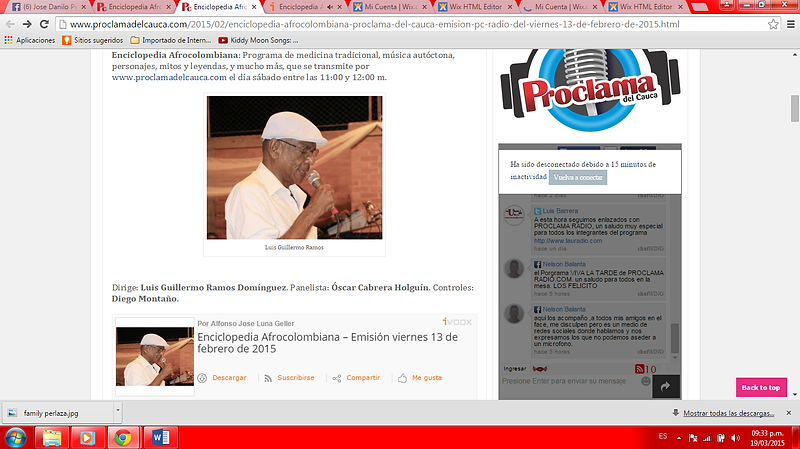Click the volume speaker tray icon
The height and width of the screenshot is (449, 800).
735,438
